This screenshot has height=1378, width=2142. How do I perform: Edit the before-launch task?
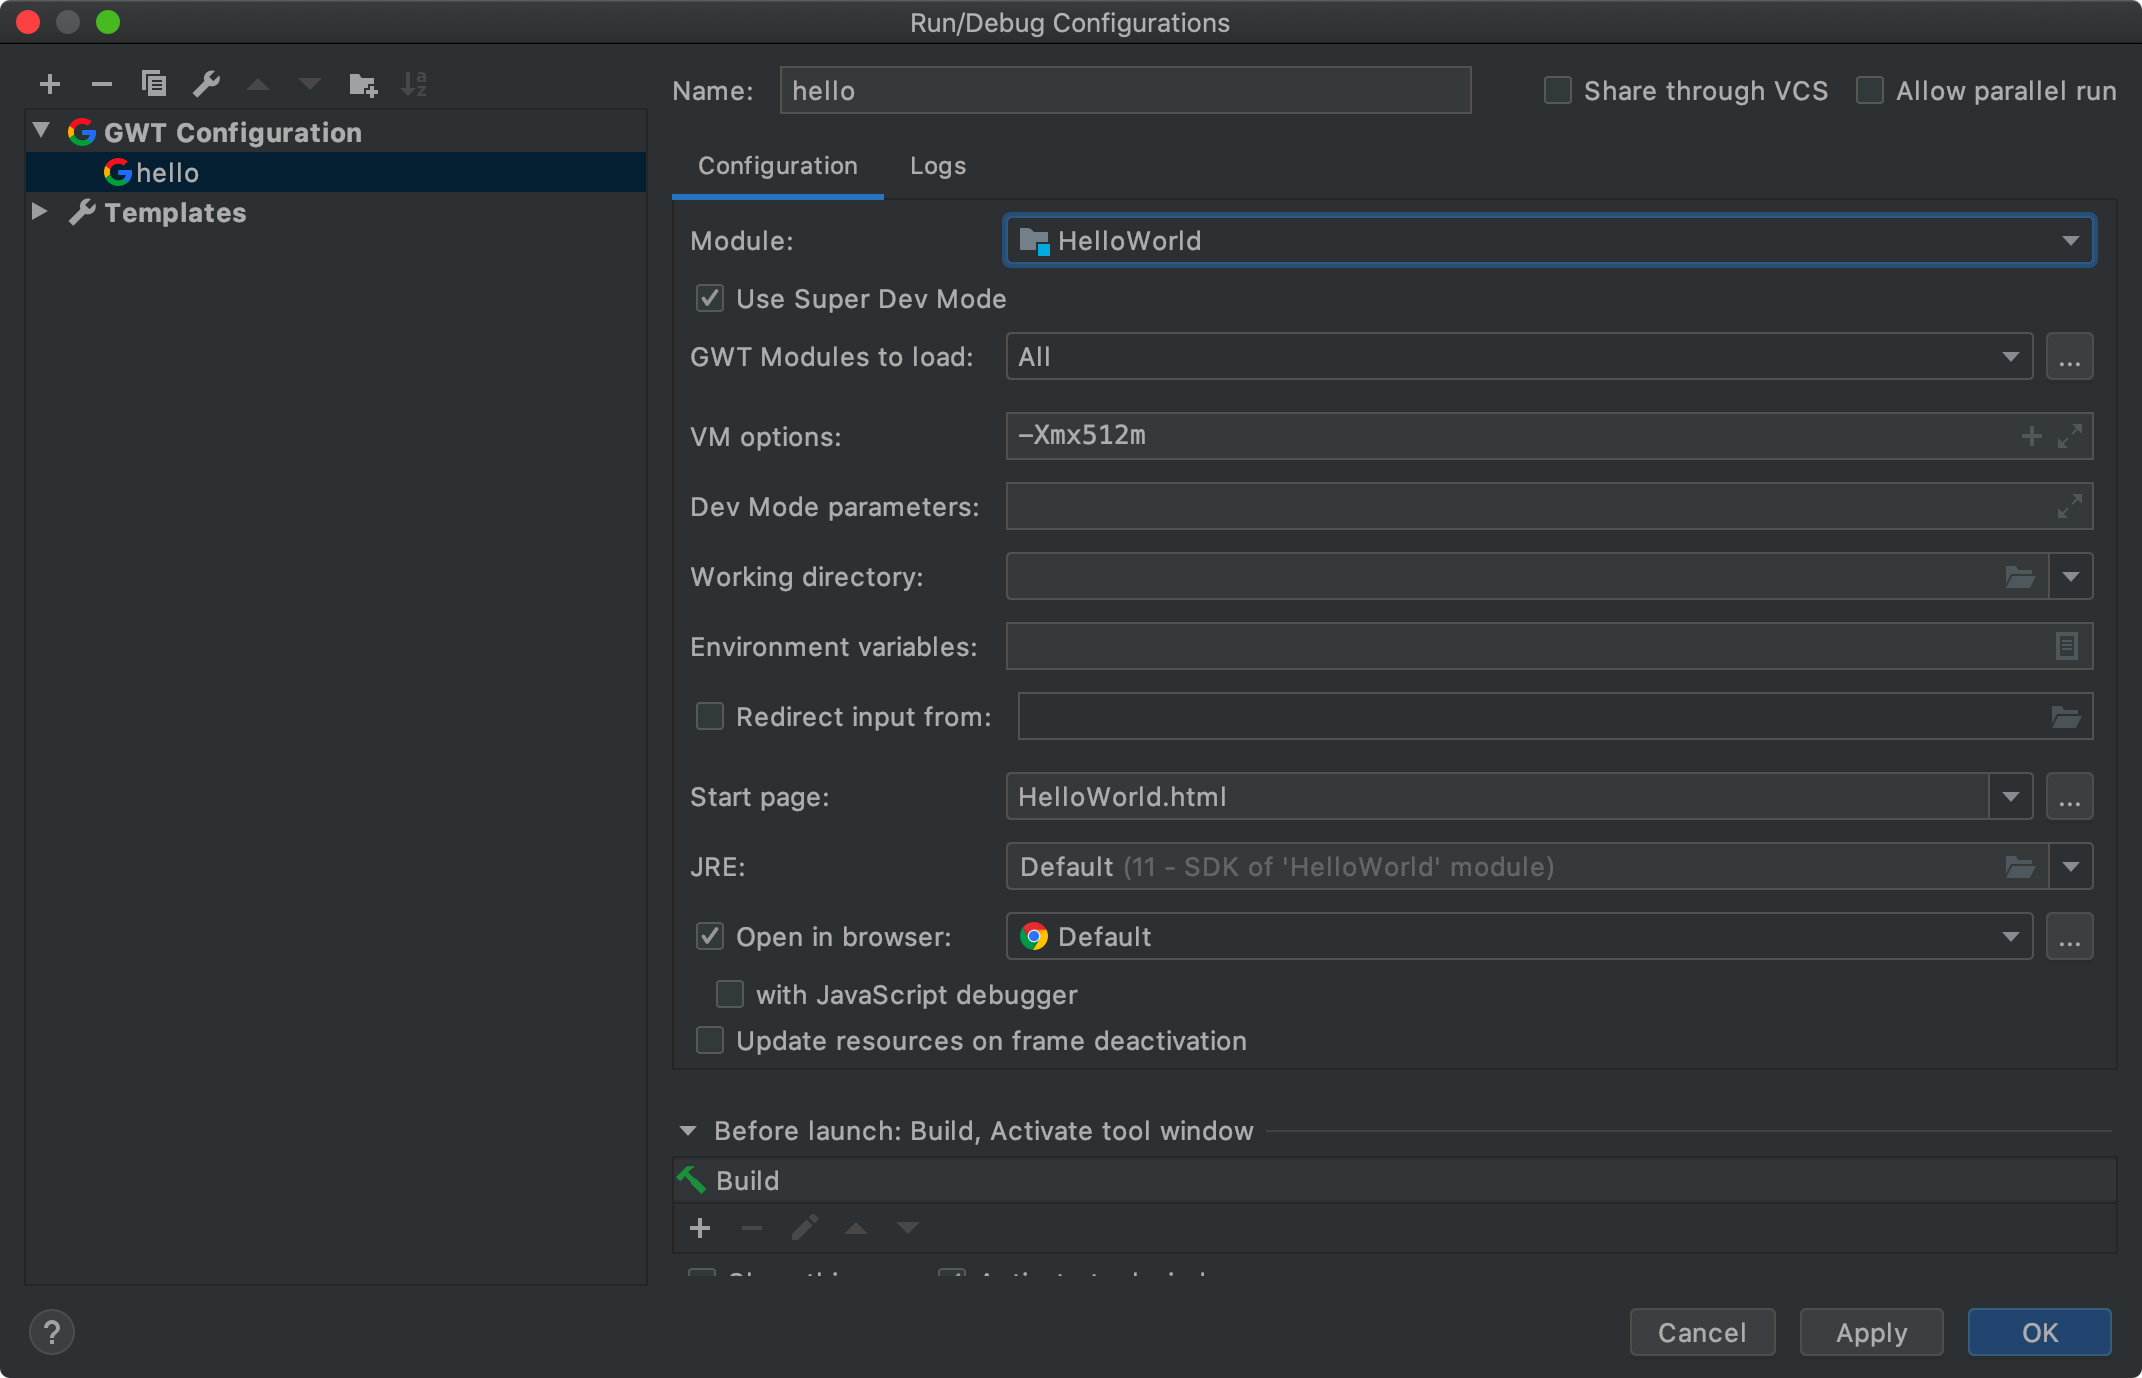(804, 1228)
